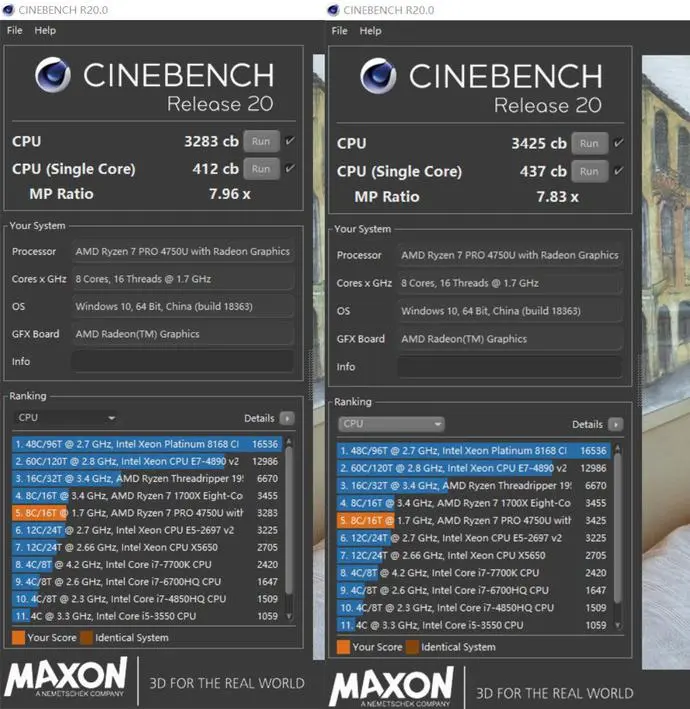Click 3425 cb CPU score value
Viewport: 690px width, 709px height.
click(539, 143)
